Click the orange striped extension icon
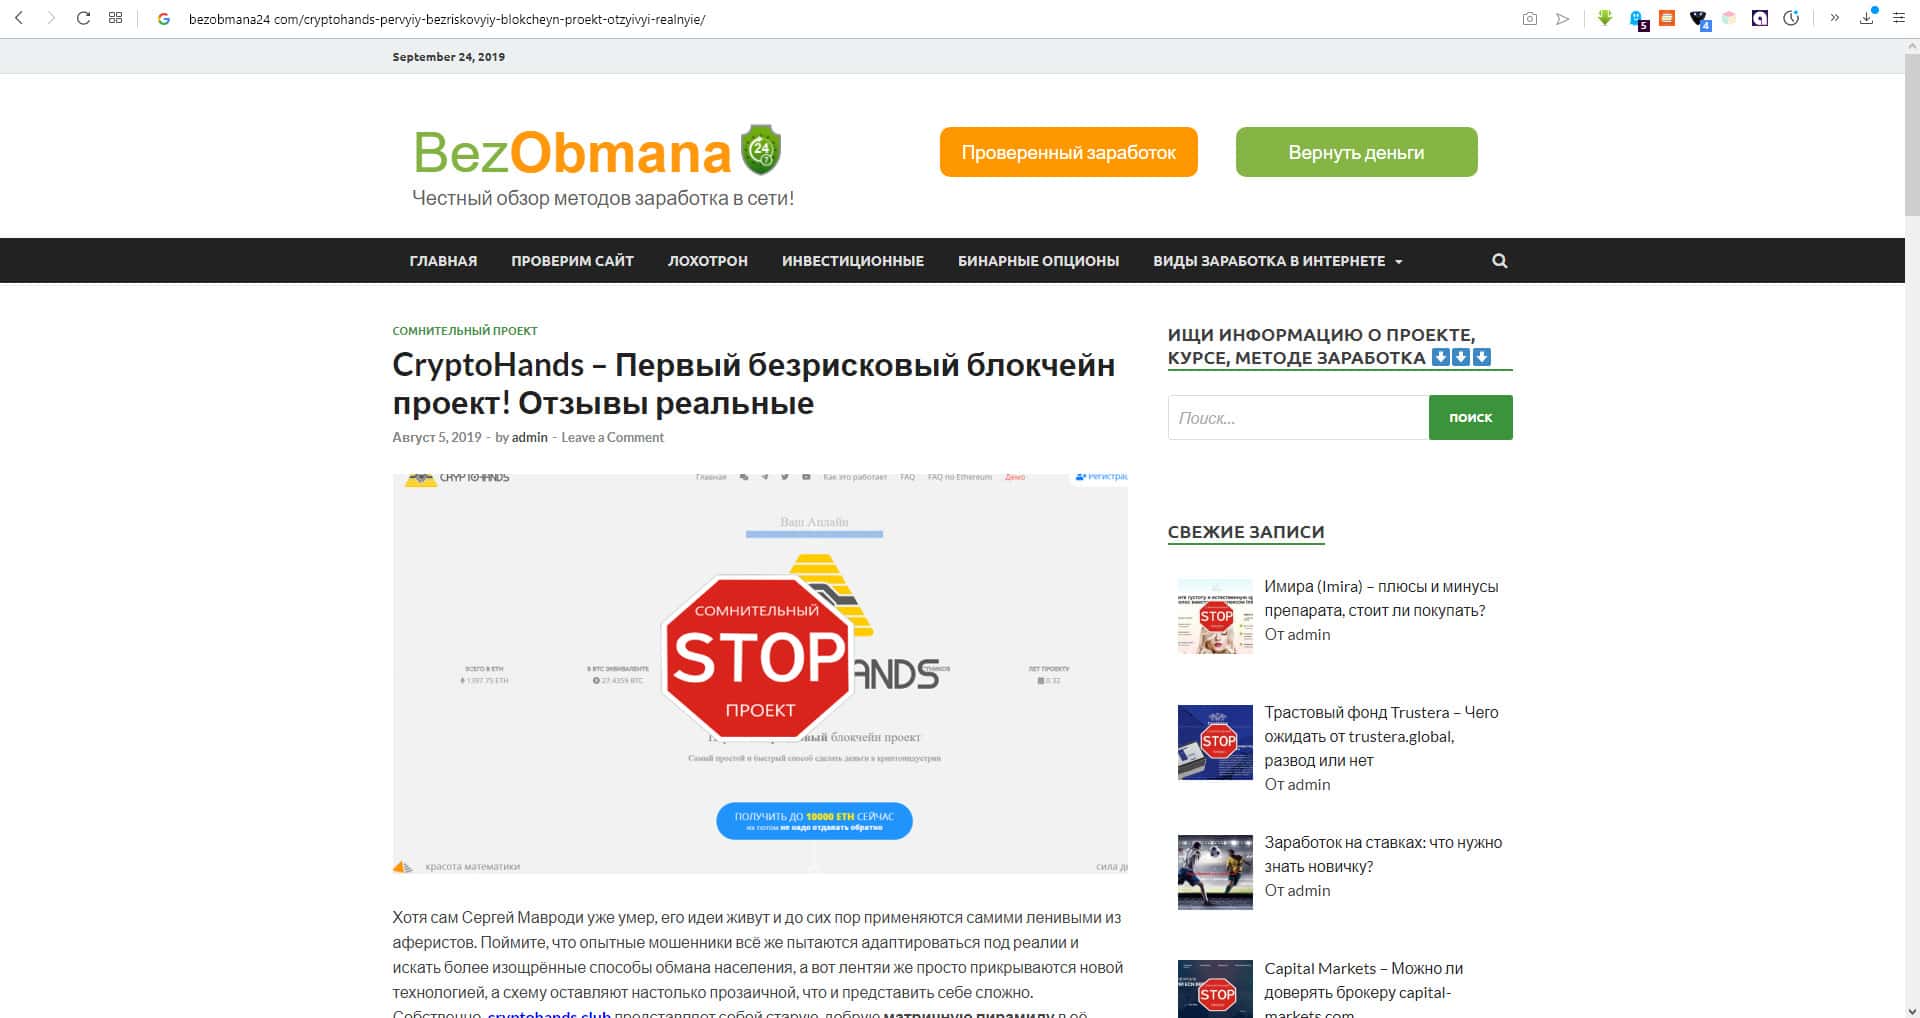This screenshot has height=1018, width=1920. pos(1667,18)
